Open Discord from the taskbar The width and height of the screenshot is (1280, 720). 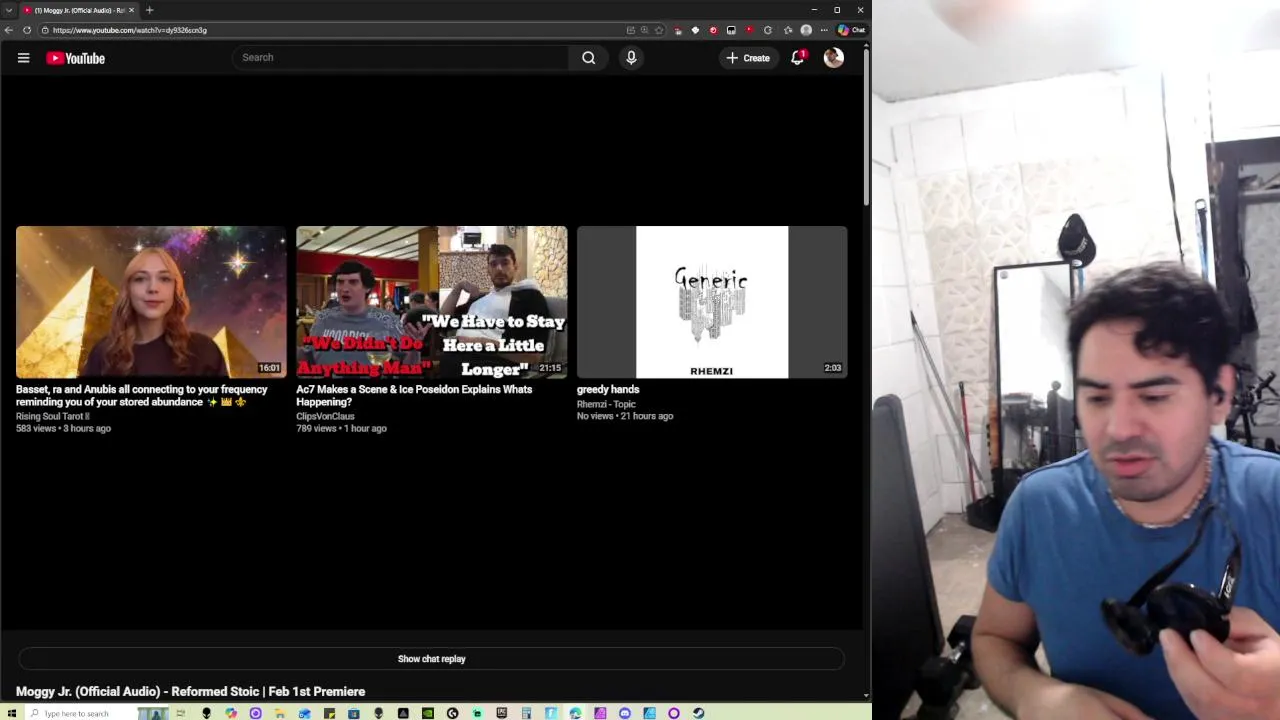pyautogui.click(x=624, y=713)
